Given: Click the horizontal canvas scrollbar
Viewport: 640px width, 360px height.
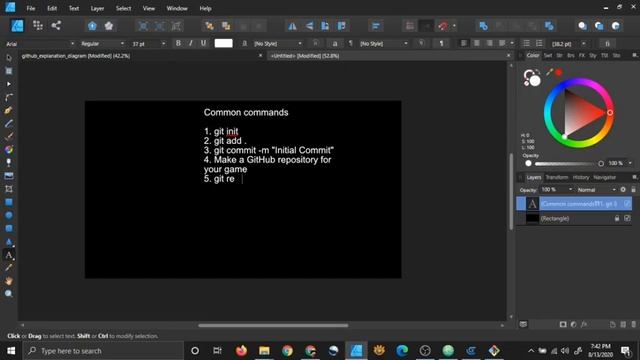Looking at the screenshot, I should (x=273, y=325).
